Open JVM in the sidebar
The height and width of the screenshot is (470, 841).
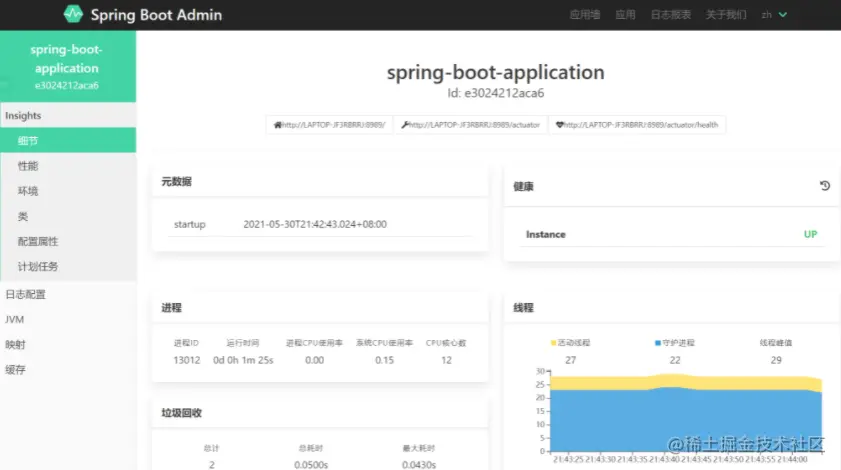tap(68, 319)
